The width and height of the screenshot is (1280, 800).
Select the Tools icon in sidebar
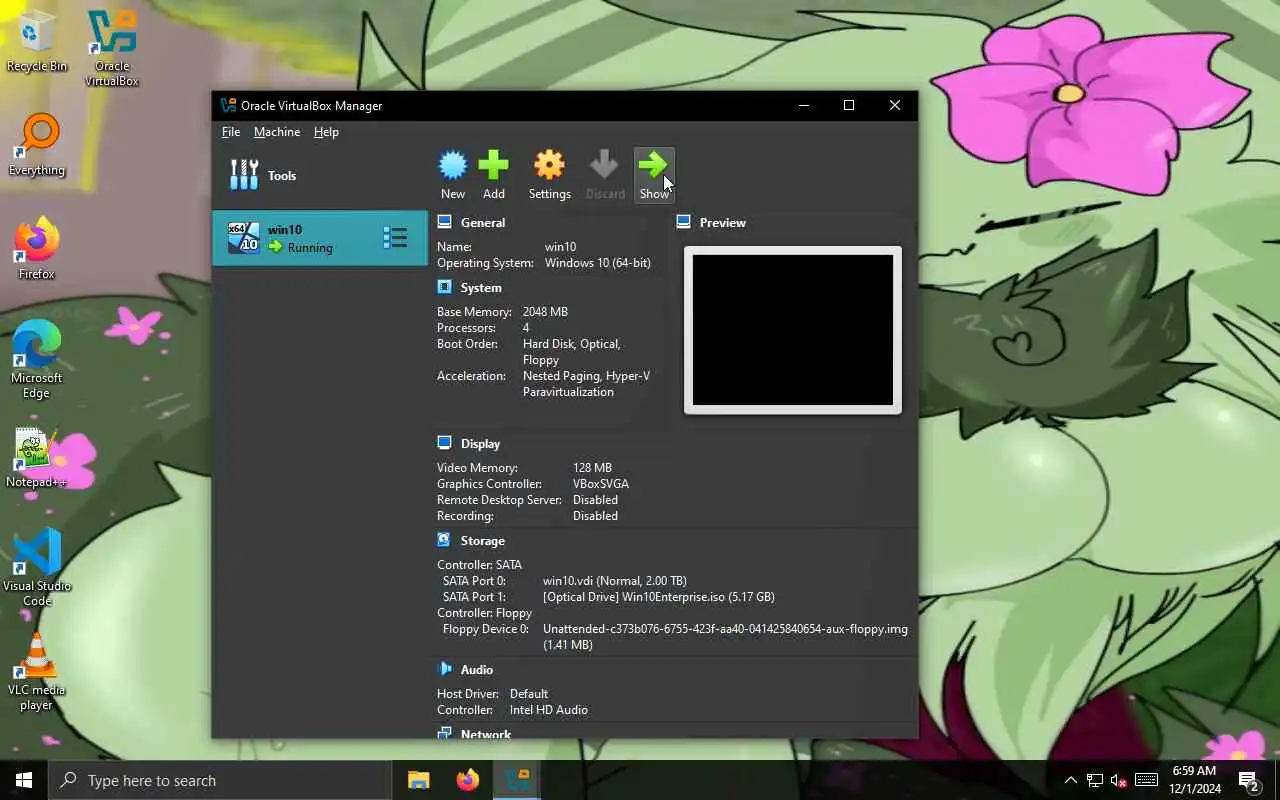[x=244, y=175]
